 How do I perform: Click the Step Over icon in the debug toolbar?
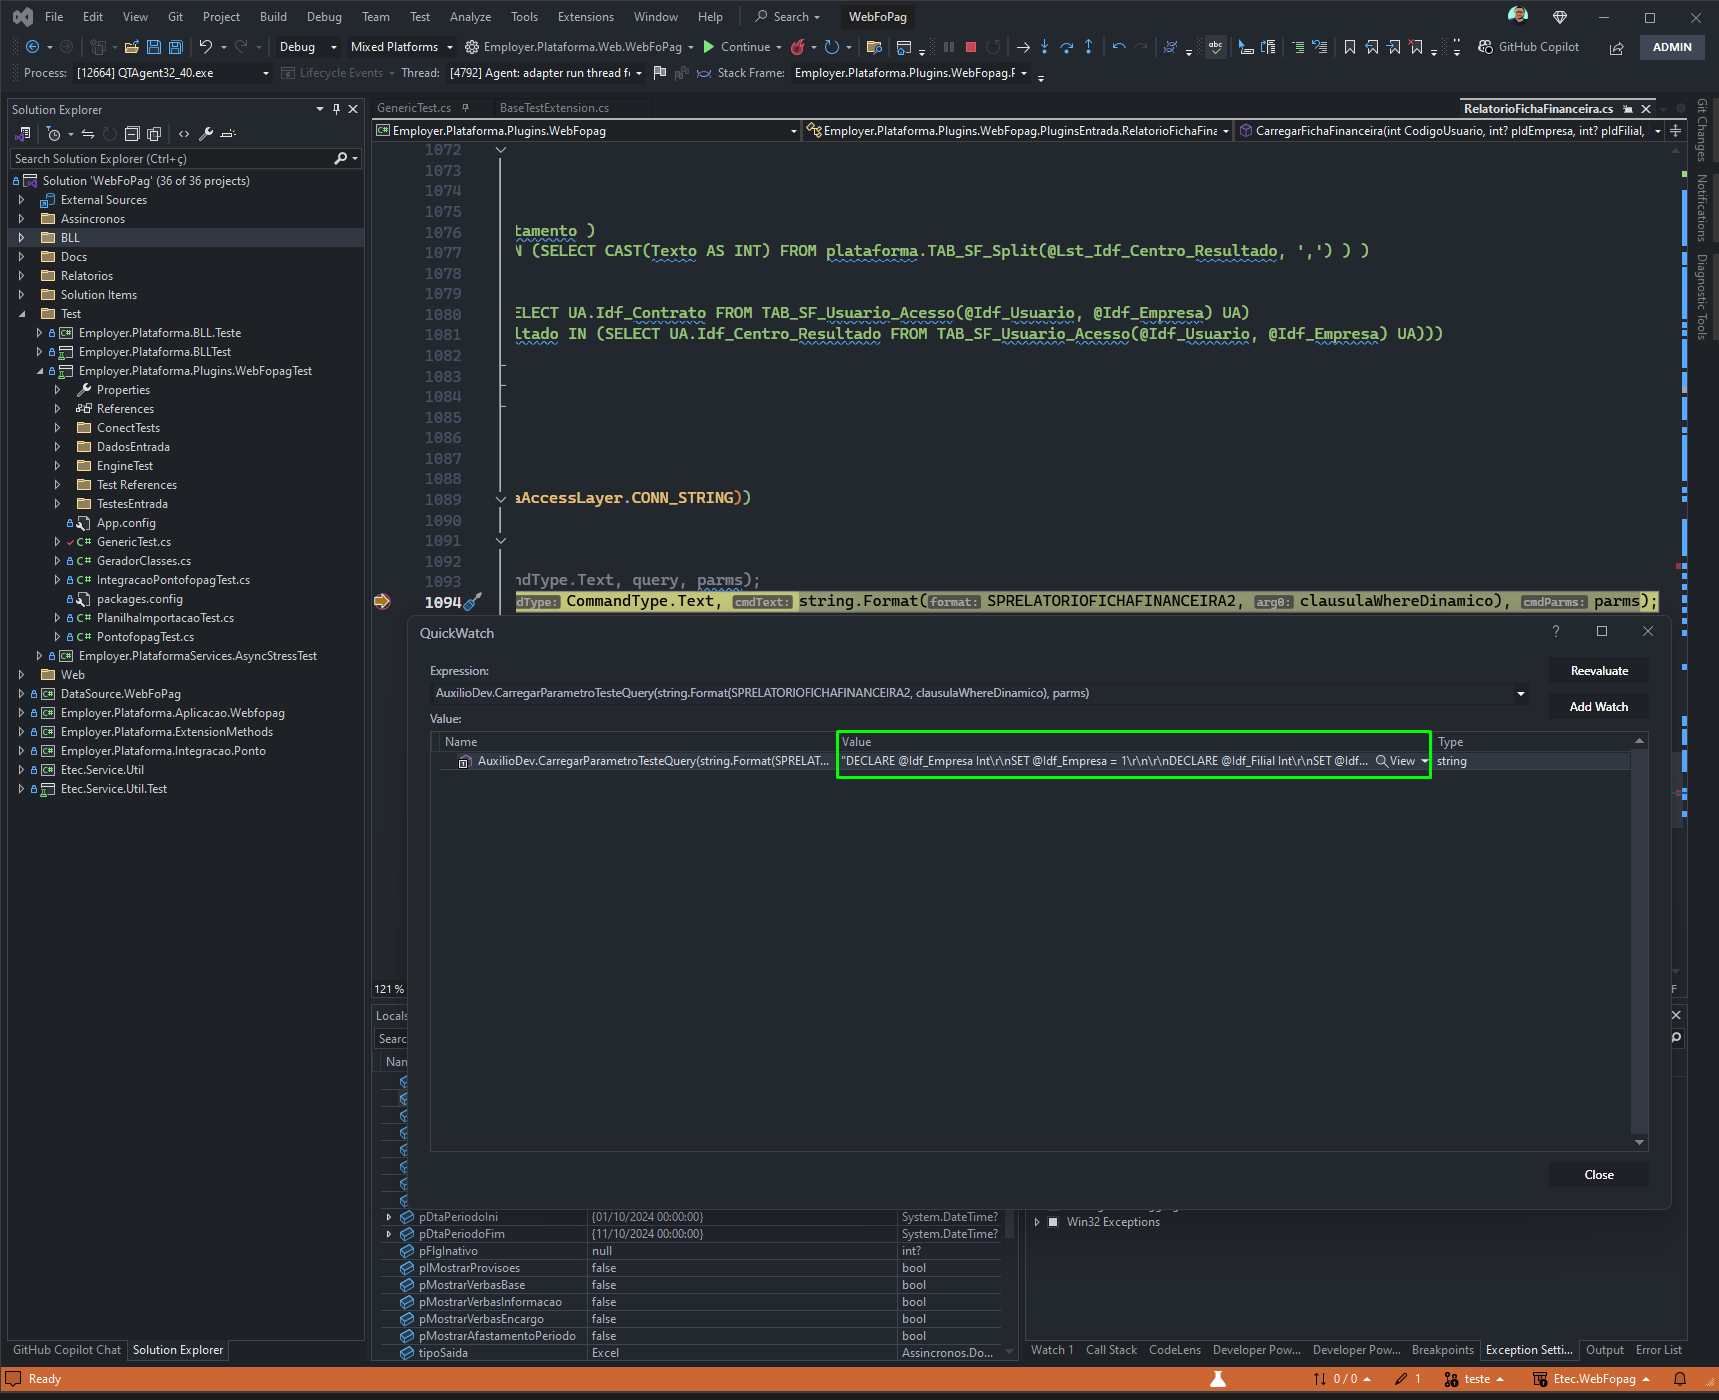[x=1066, y=47]
